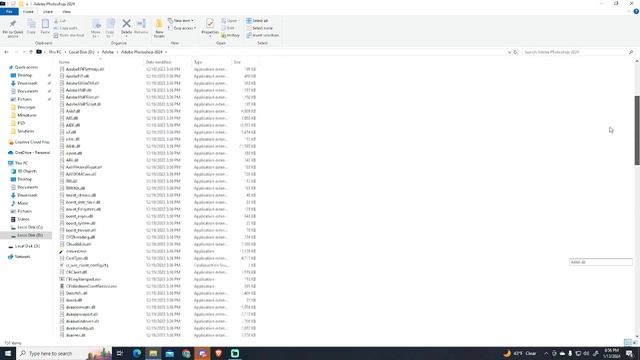Open Google Chrome from the taskbar
This screenshot has height=360, width=640.
tap(187, 353)
